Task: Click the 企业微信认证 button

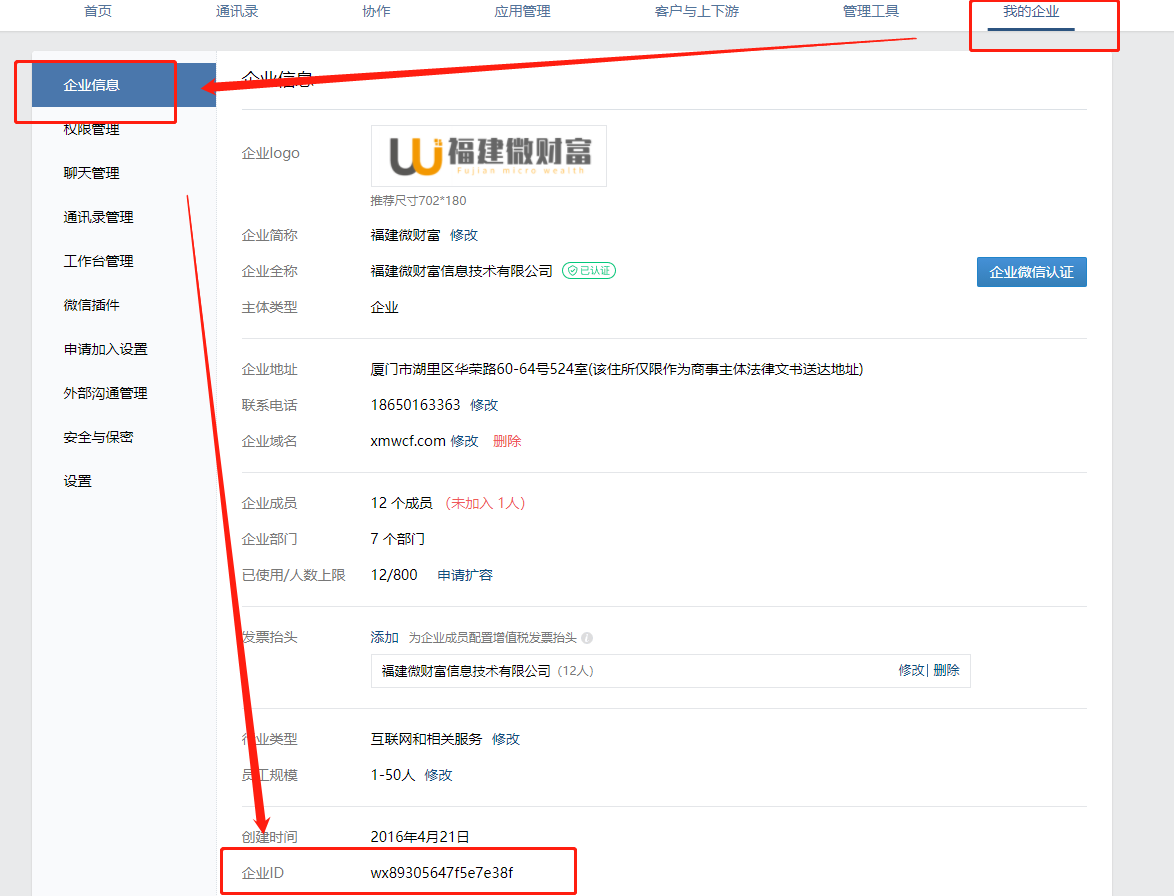Action: (x=1032, y=272)
